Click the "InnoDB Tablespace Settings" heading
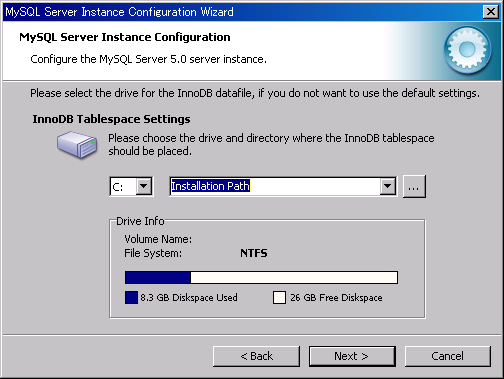Image resolution: width=504 pixels, height=379 pixels. point(111,119)
